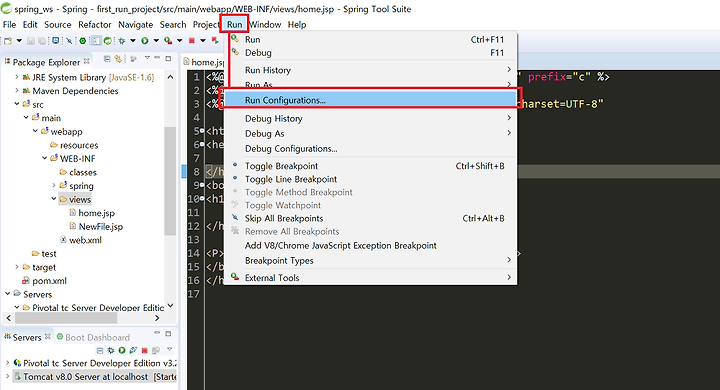Open the Run History submenu
The height and width of the screenshot is (390, 720).
click(370, 70)
